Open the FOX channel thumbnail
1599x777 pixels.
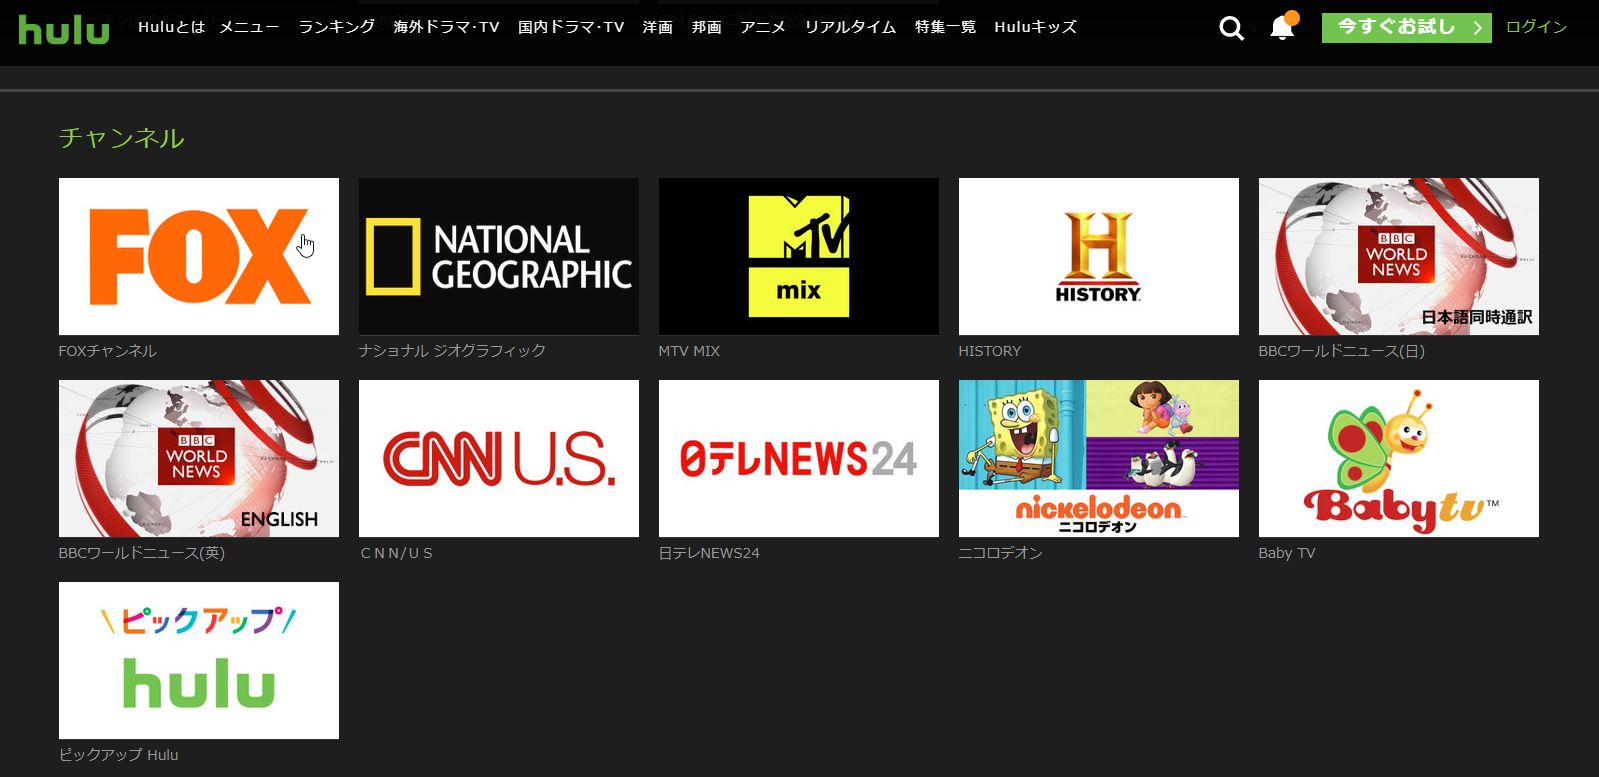point(199,257)
